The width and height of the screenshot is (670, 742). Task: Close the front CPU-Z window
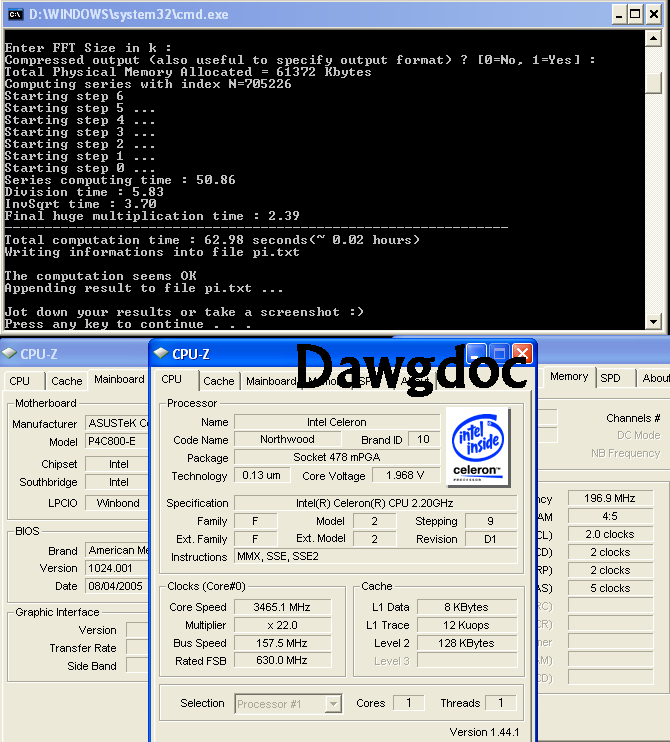(x=522, y=353)
